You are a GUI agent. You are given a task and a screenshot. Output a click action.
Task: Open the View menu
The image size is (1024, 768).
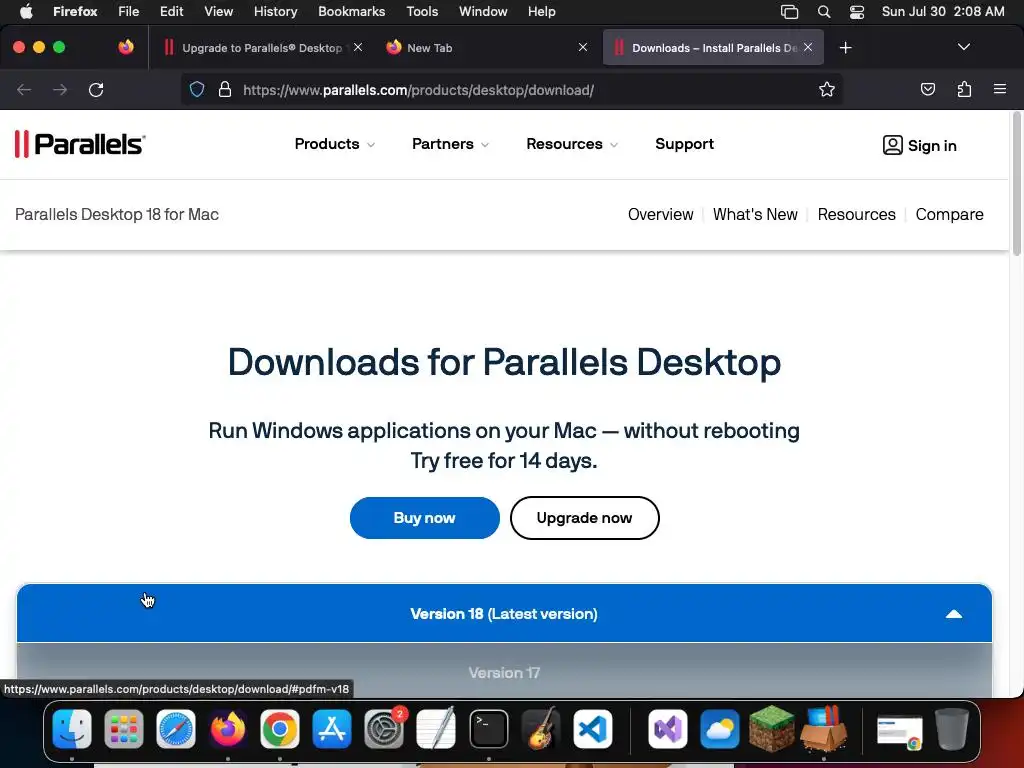(x=218, y=11)
